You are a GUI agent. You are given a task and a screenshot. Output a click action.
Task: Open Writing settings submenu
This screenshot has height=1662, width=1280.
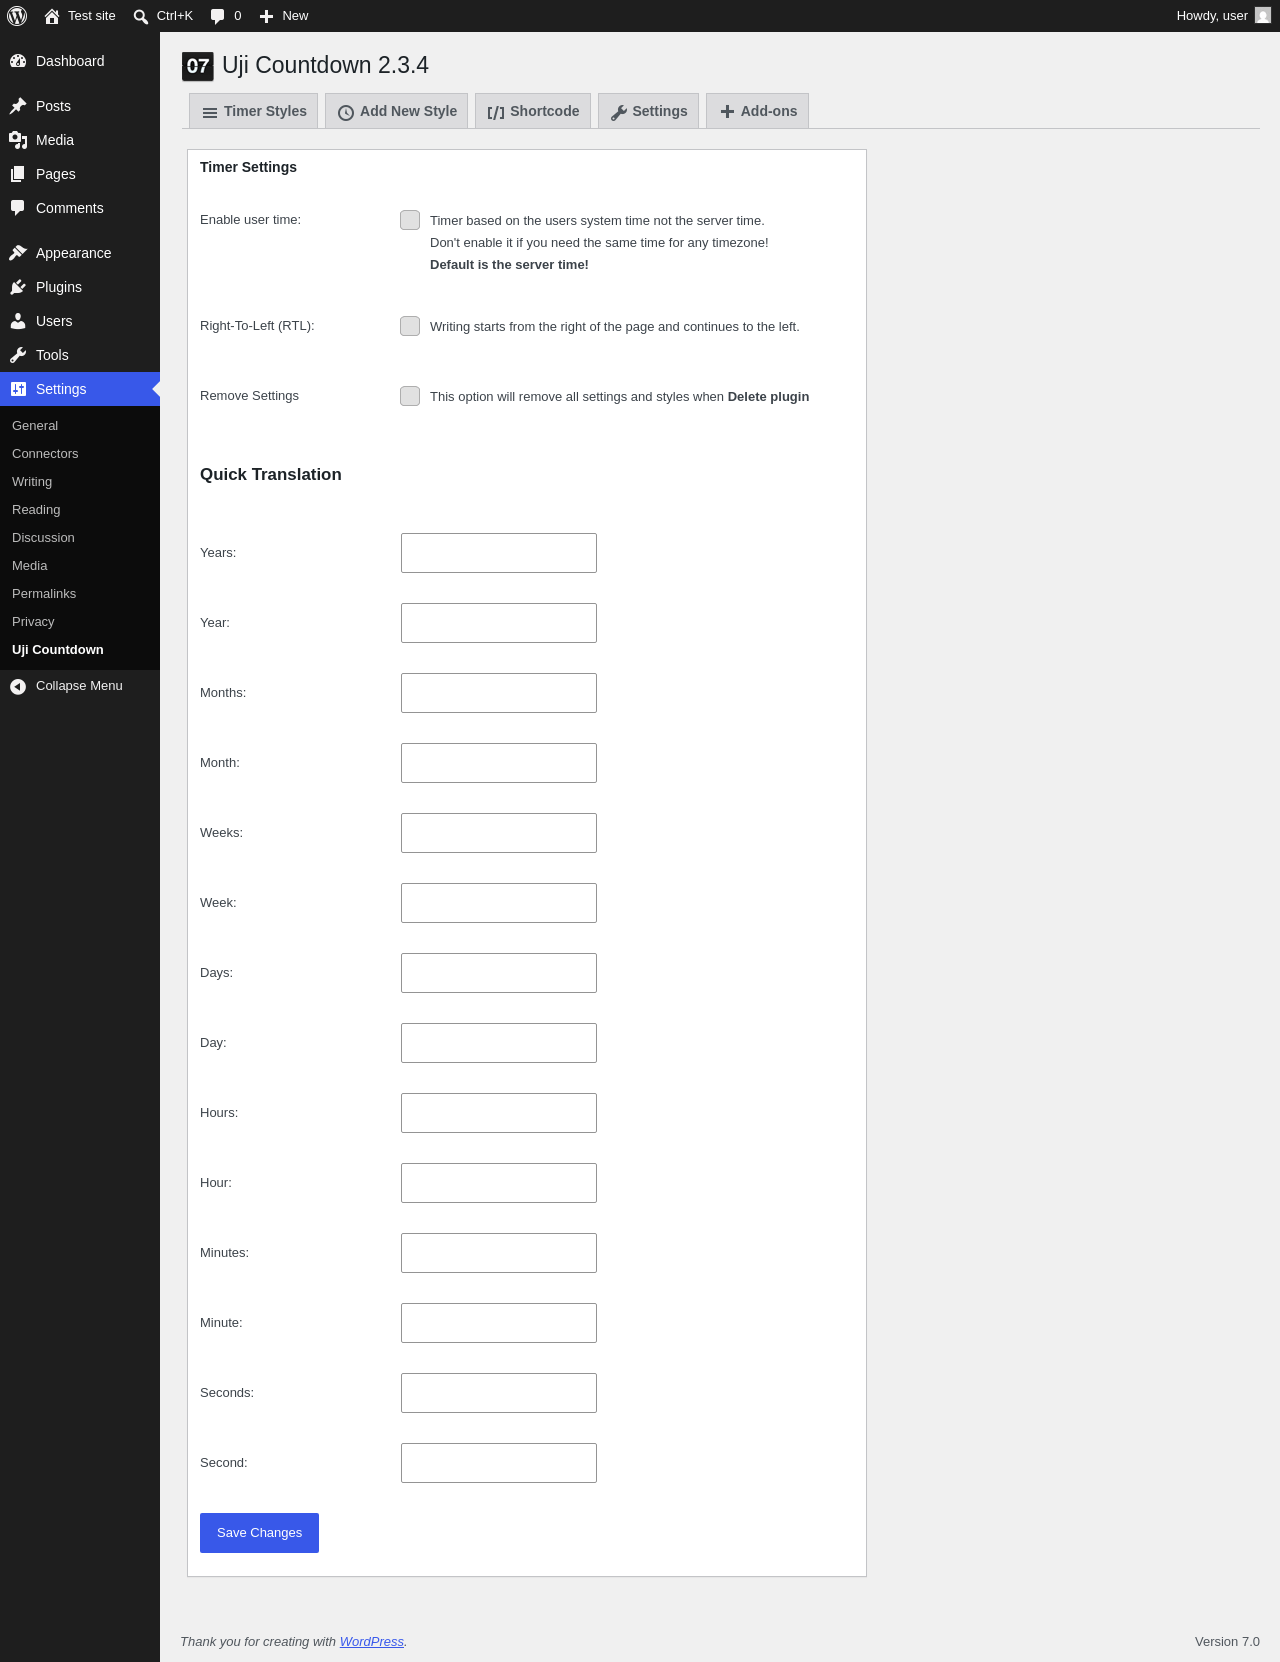[x=80, y=482]
